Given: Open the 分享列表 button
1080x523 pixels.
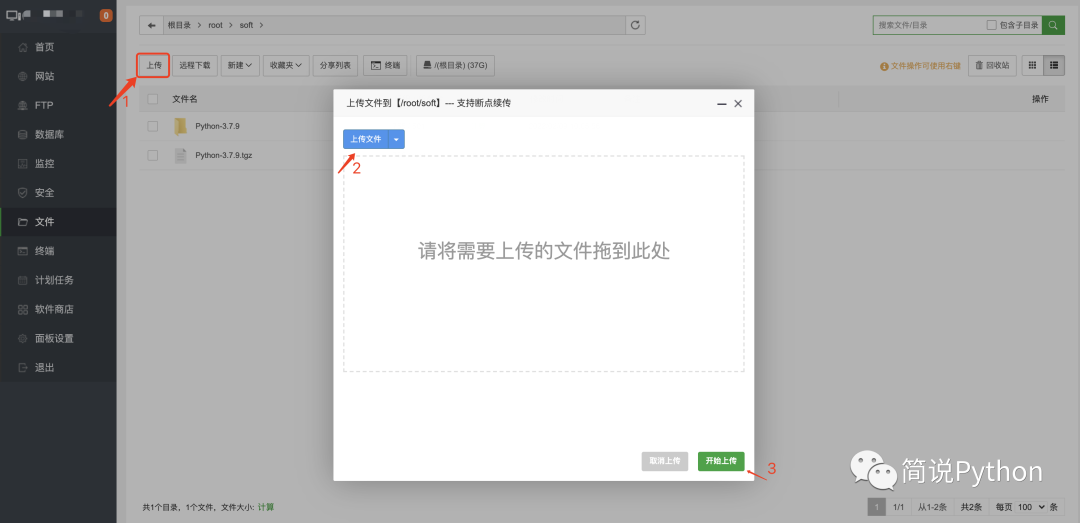Looking at the screenshot, I should [x=335, y=65].
